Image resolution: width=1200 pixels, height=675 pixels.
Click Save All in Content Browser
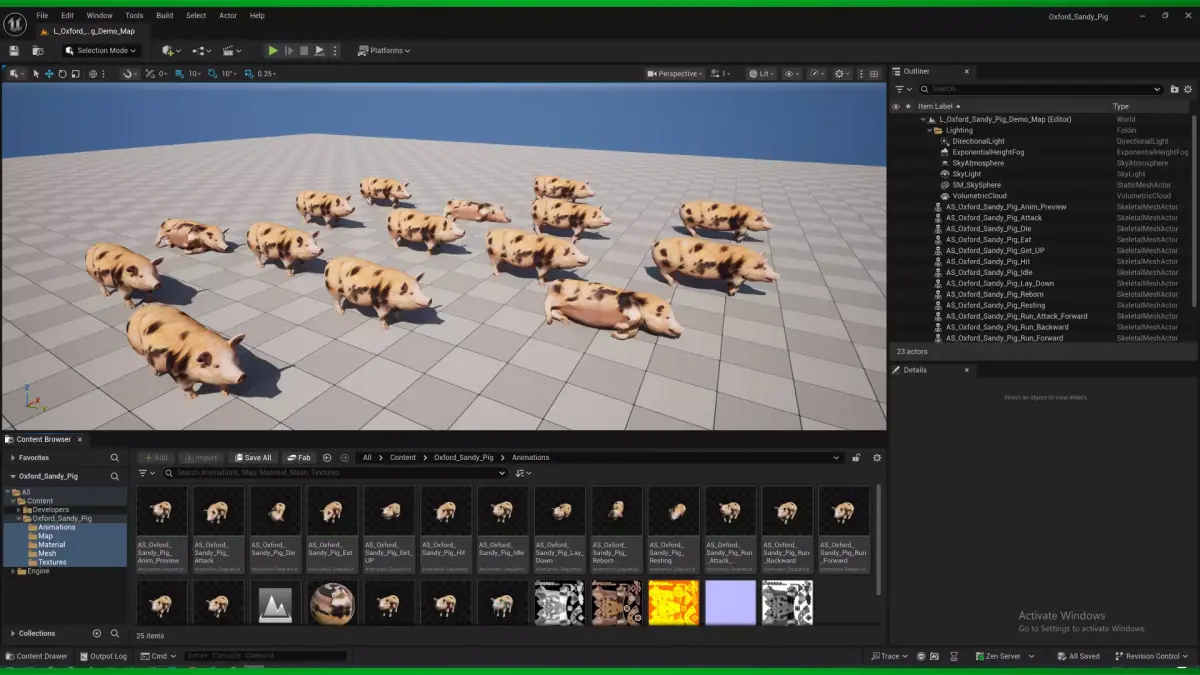252,458
